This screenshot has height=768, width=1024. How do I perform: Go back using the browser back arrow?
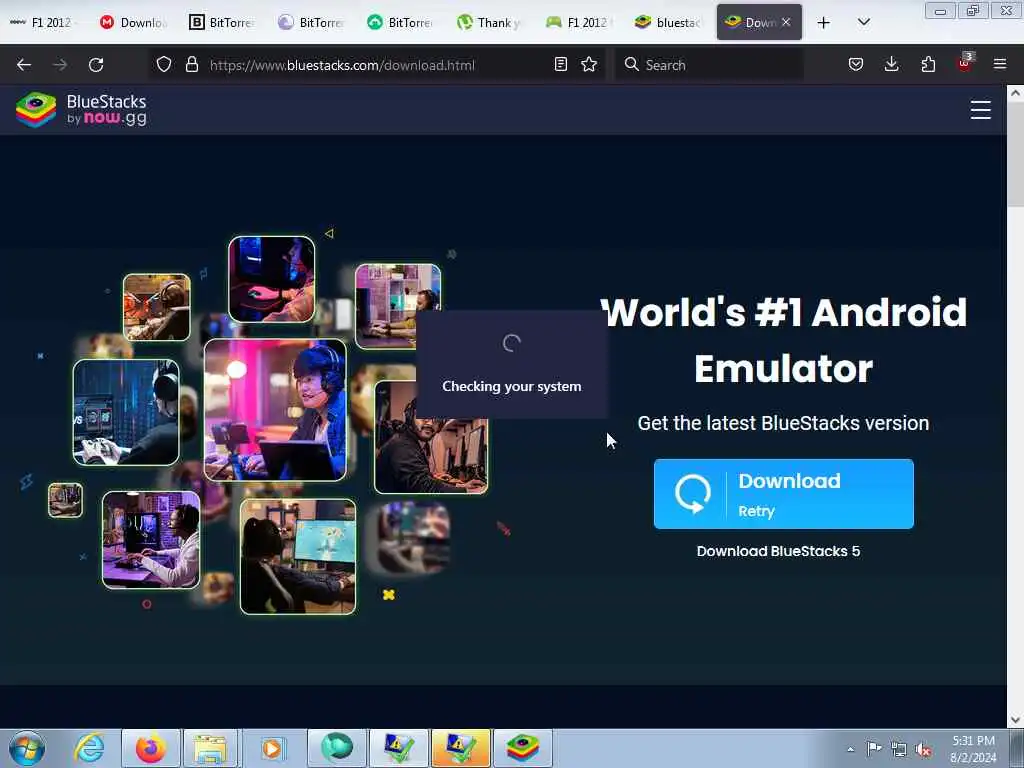pyautogui.click(x=24, y=65)
